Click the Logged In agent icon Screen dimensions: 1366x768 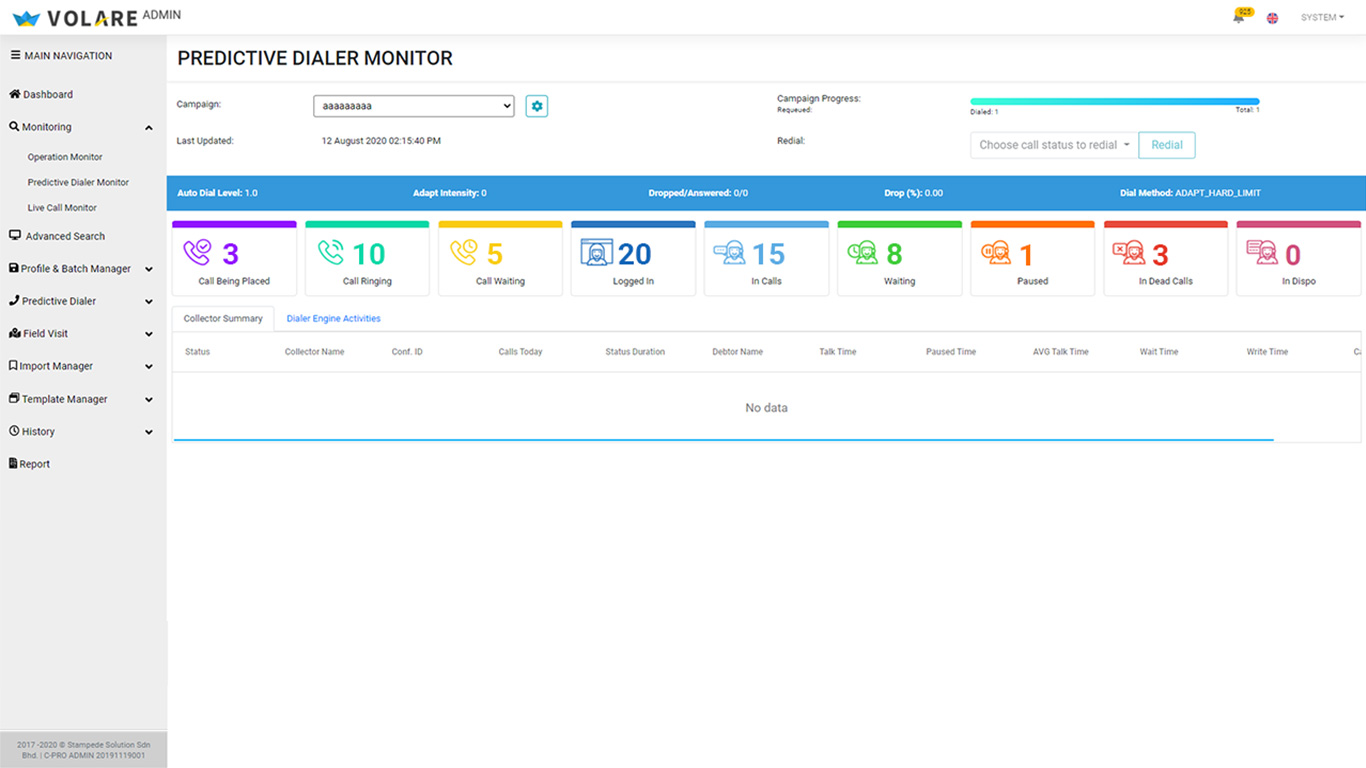click(x=596, y=253)
